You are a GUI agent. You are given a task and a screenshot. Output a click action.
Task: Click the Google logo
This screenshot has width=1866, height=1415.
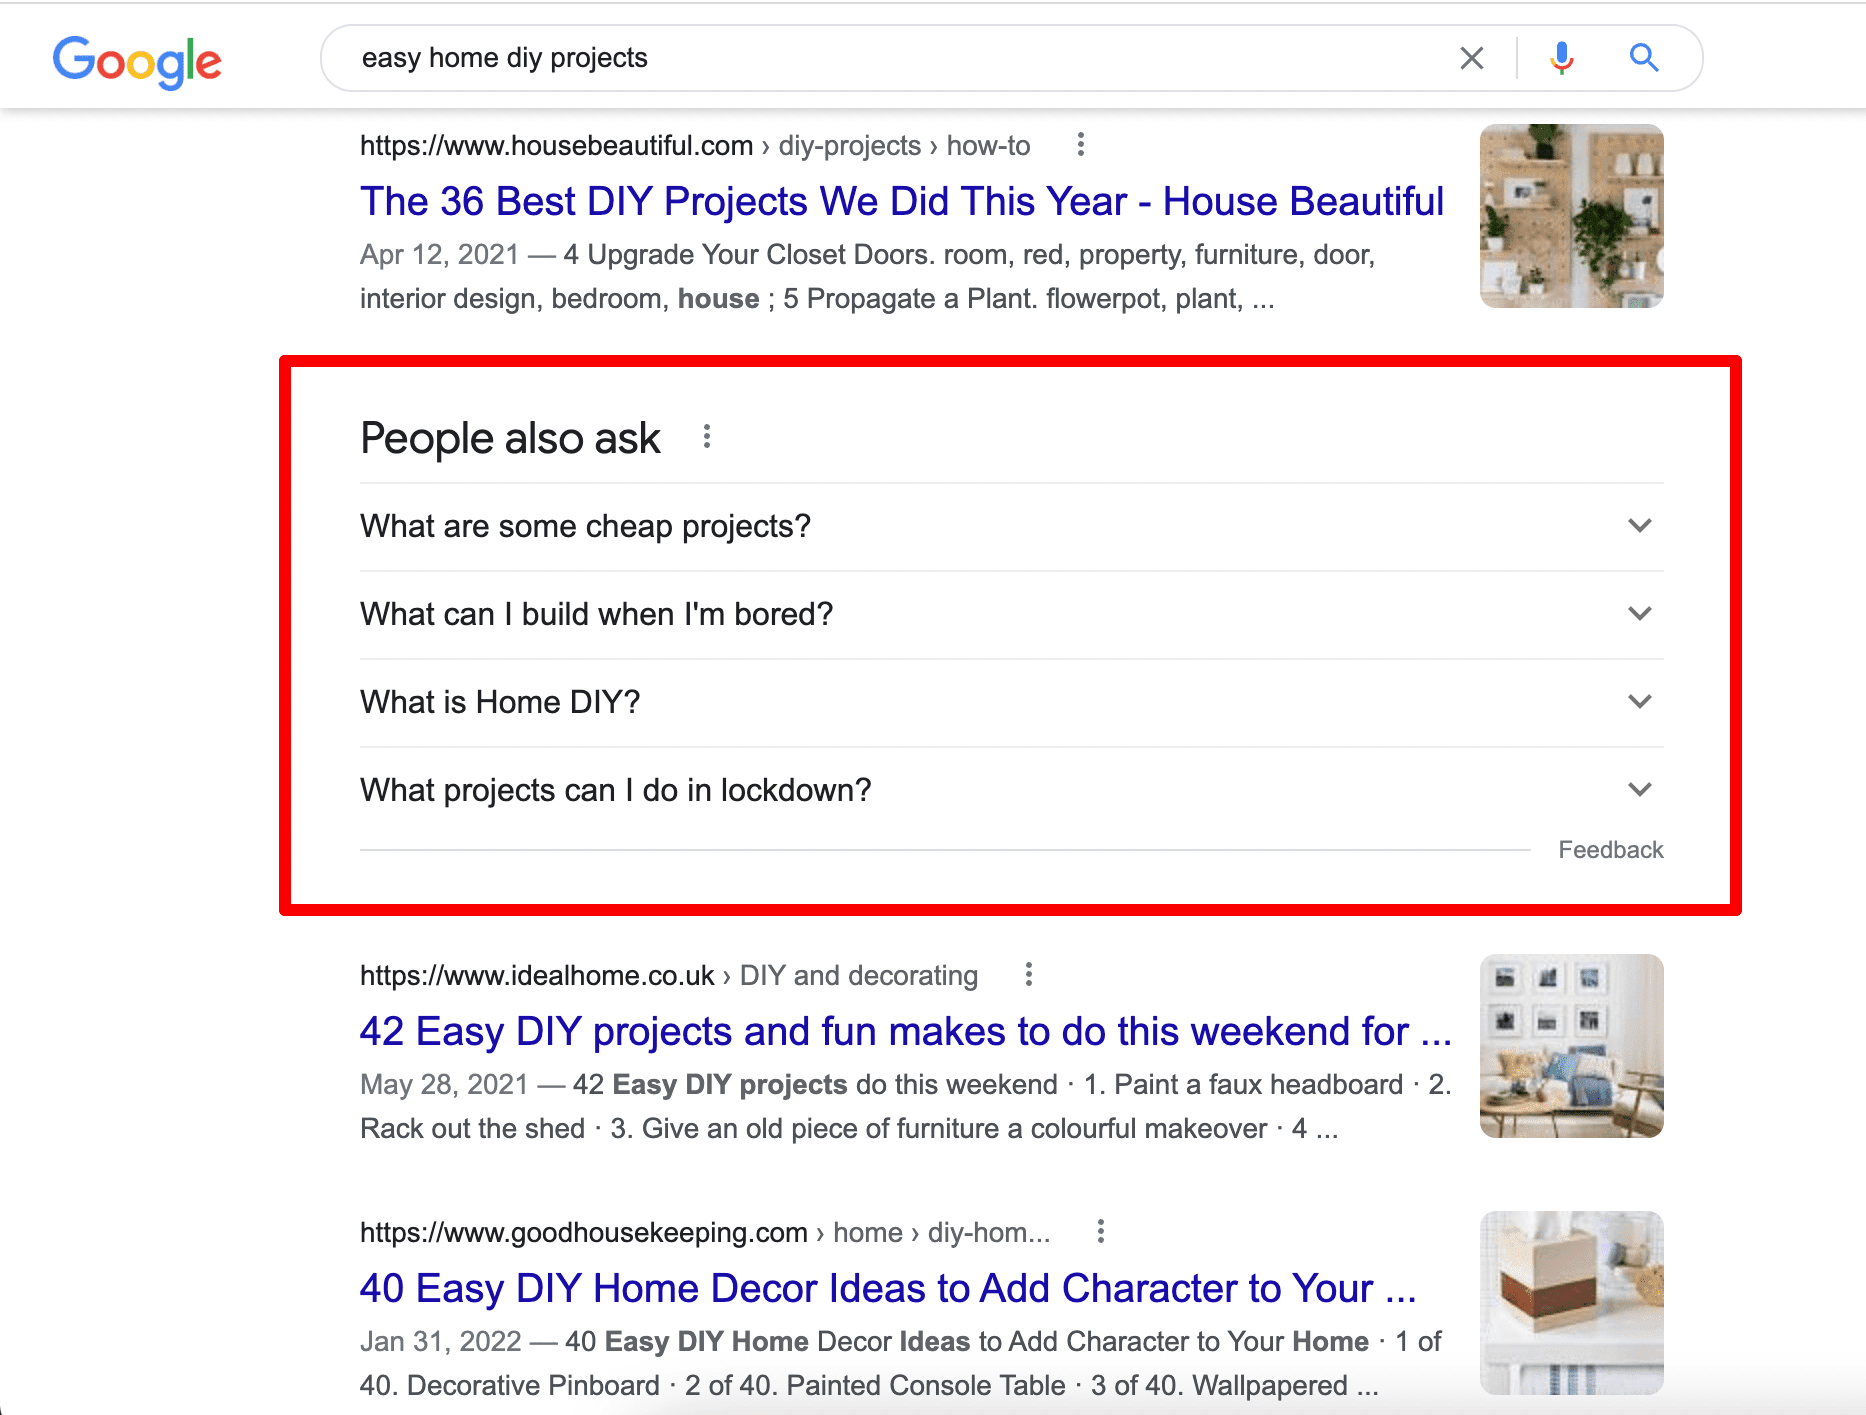(x=137, y=62)
